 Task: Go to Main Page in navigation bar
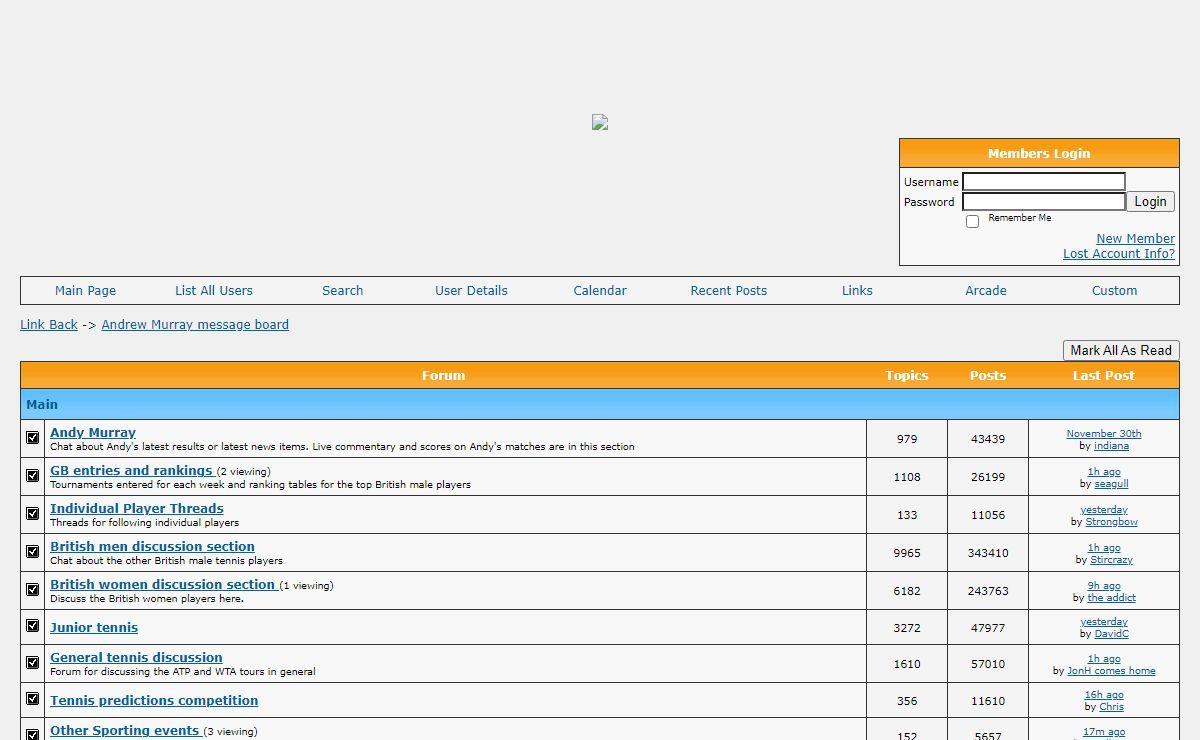[x=85, y=290]
